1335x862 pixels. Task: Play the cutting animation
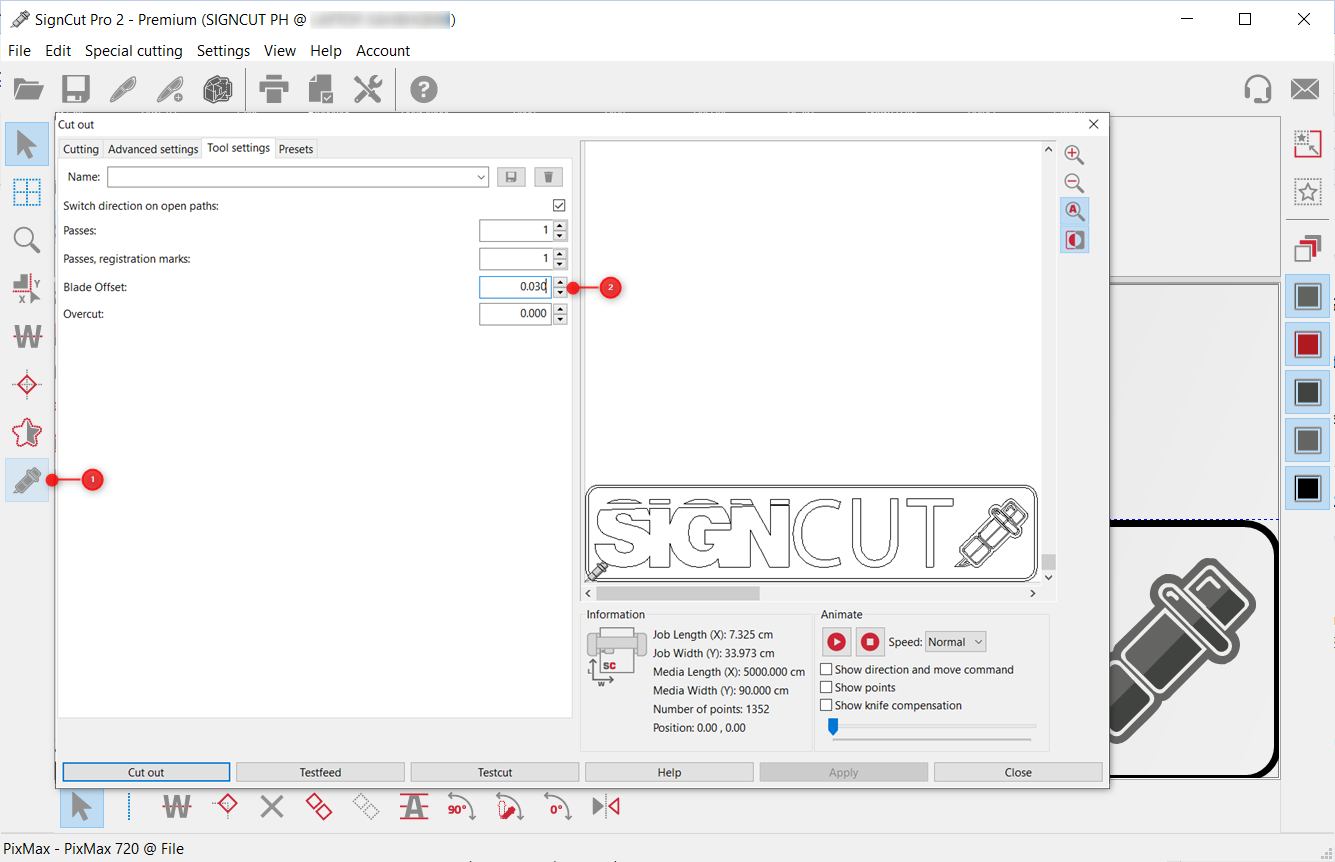click(x=837, y=642)
